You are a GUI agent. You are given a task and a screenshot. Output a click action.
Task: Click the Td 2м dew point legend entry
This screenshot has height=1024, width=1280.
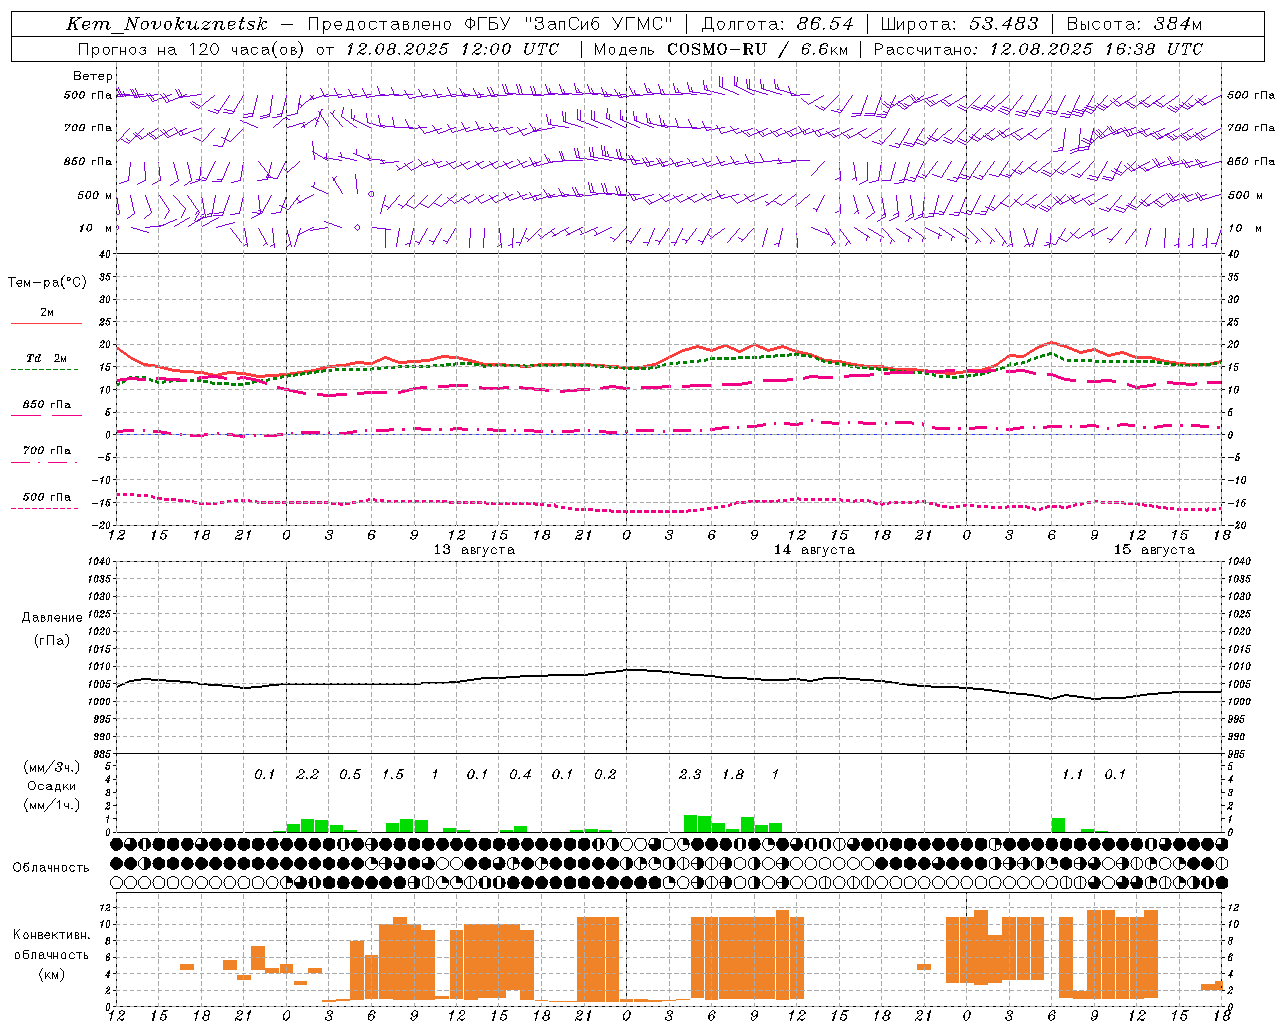[x=47, y=358]
